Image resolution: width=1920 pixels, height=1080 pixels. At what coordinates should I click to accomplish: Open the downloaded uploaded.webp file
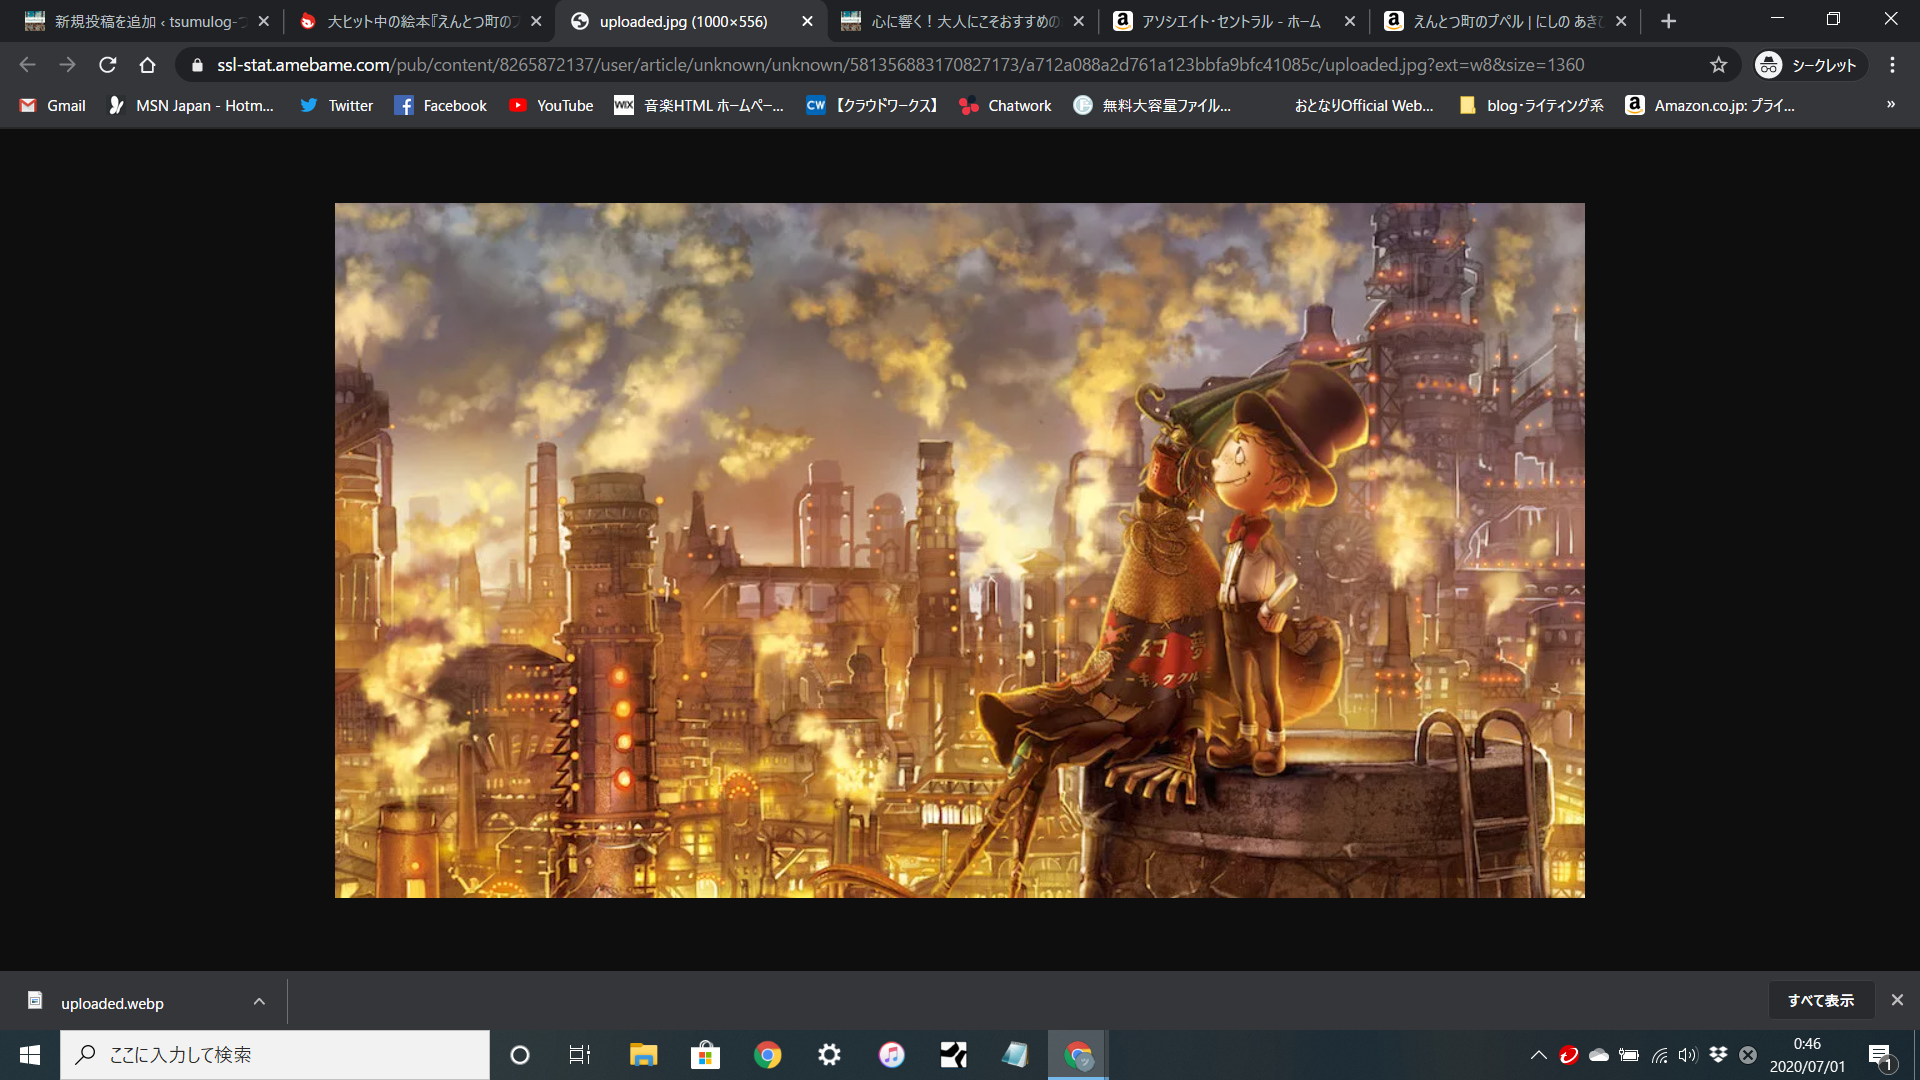(x=112, y=1003)
